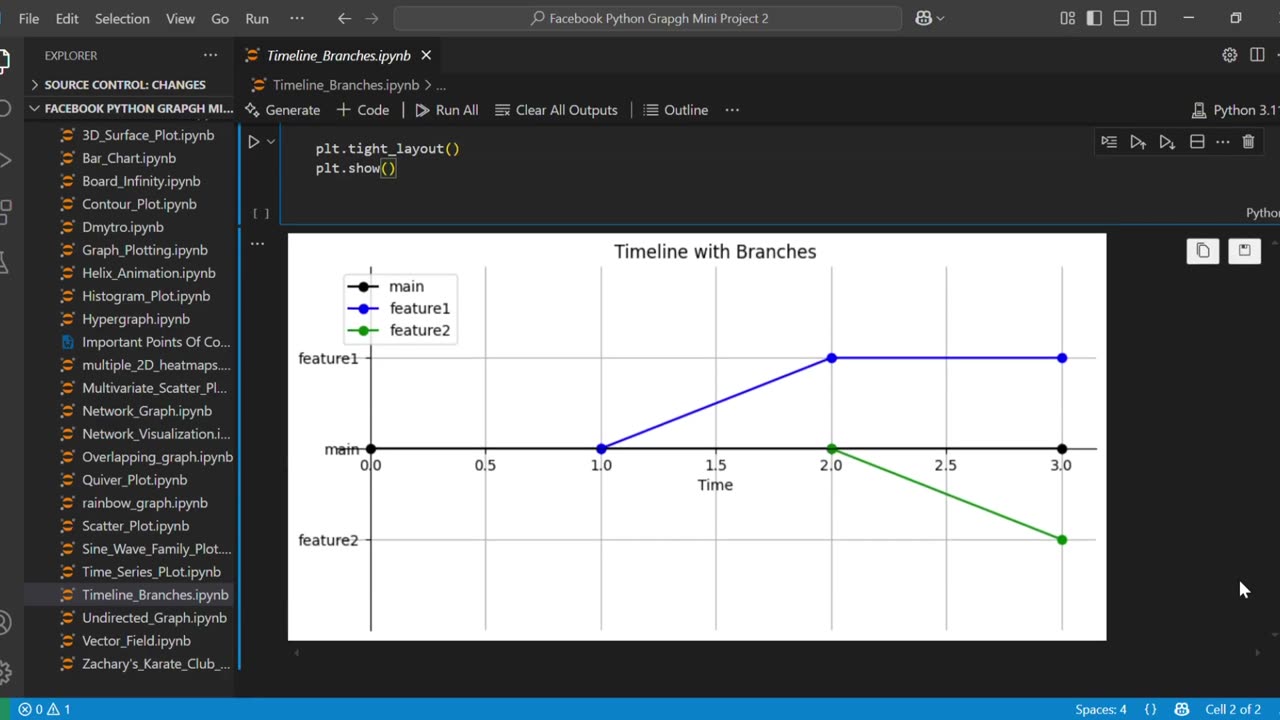This screenshot has height=720, width=1280.
Task: Click Cell 2 of 2 status
Action: pos(1233,709)
